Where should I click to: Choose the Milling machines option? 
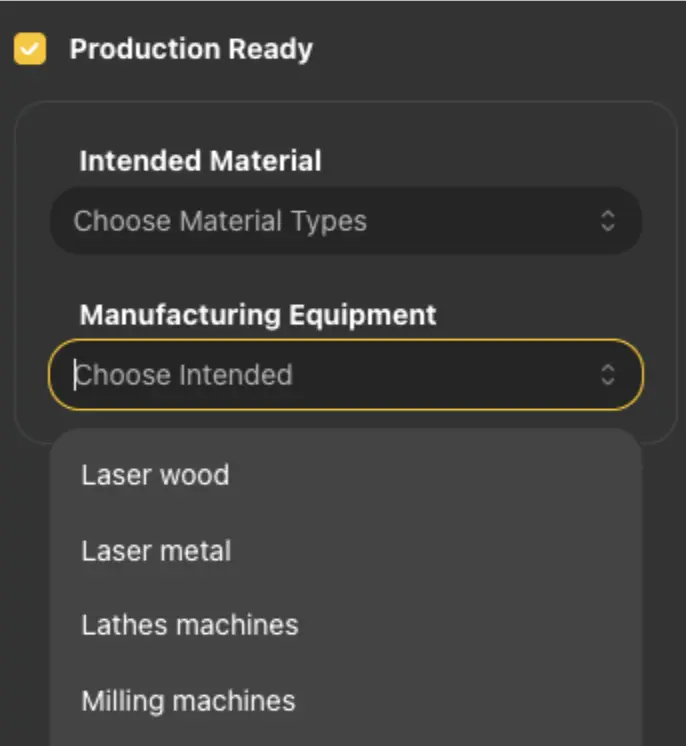[188, 701]
